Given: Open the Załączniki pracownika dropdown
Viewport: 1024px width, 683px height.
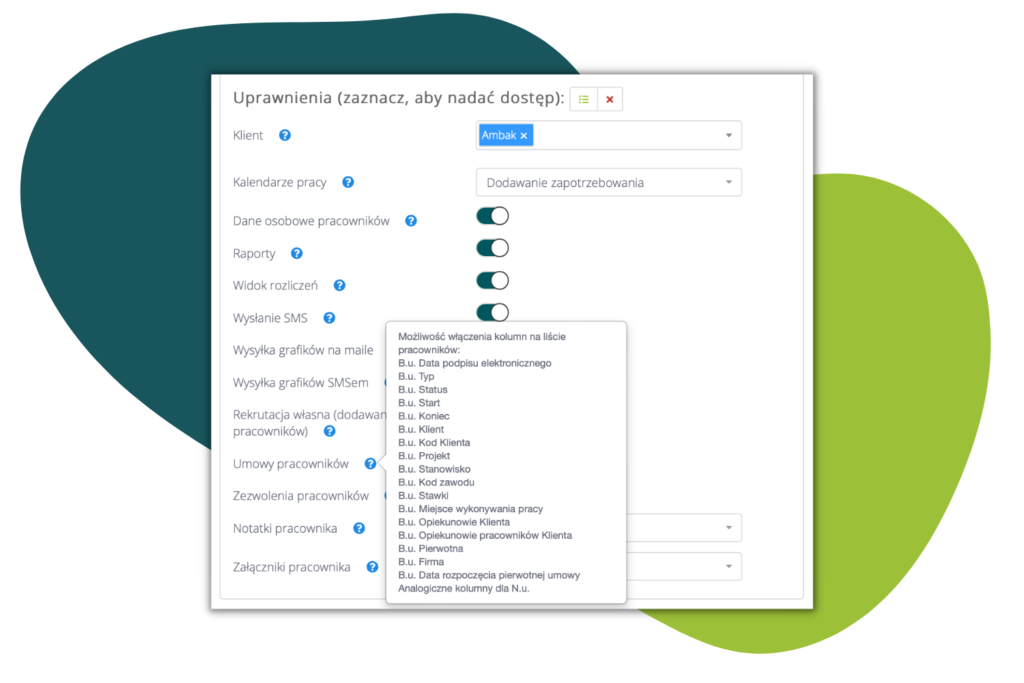Looking at the screenshot, I should click(x=728, y=567).
